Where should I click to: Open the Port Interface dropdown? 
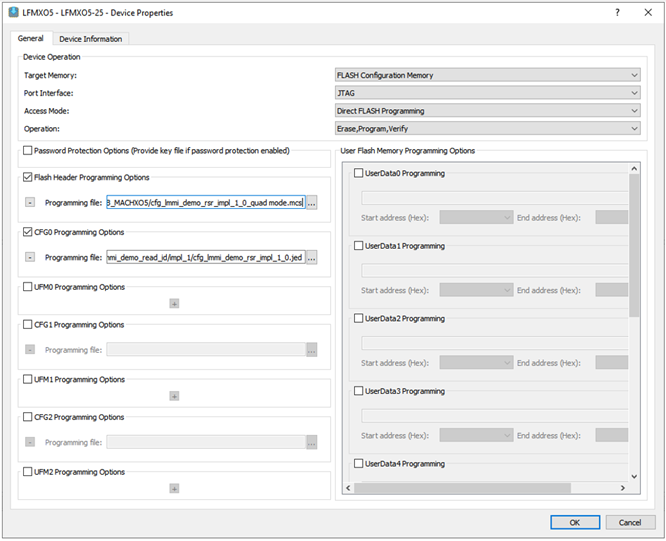tap(487, 93)
